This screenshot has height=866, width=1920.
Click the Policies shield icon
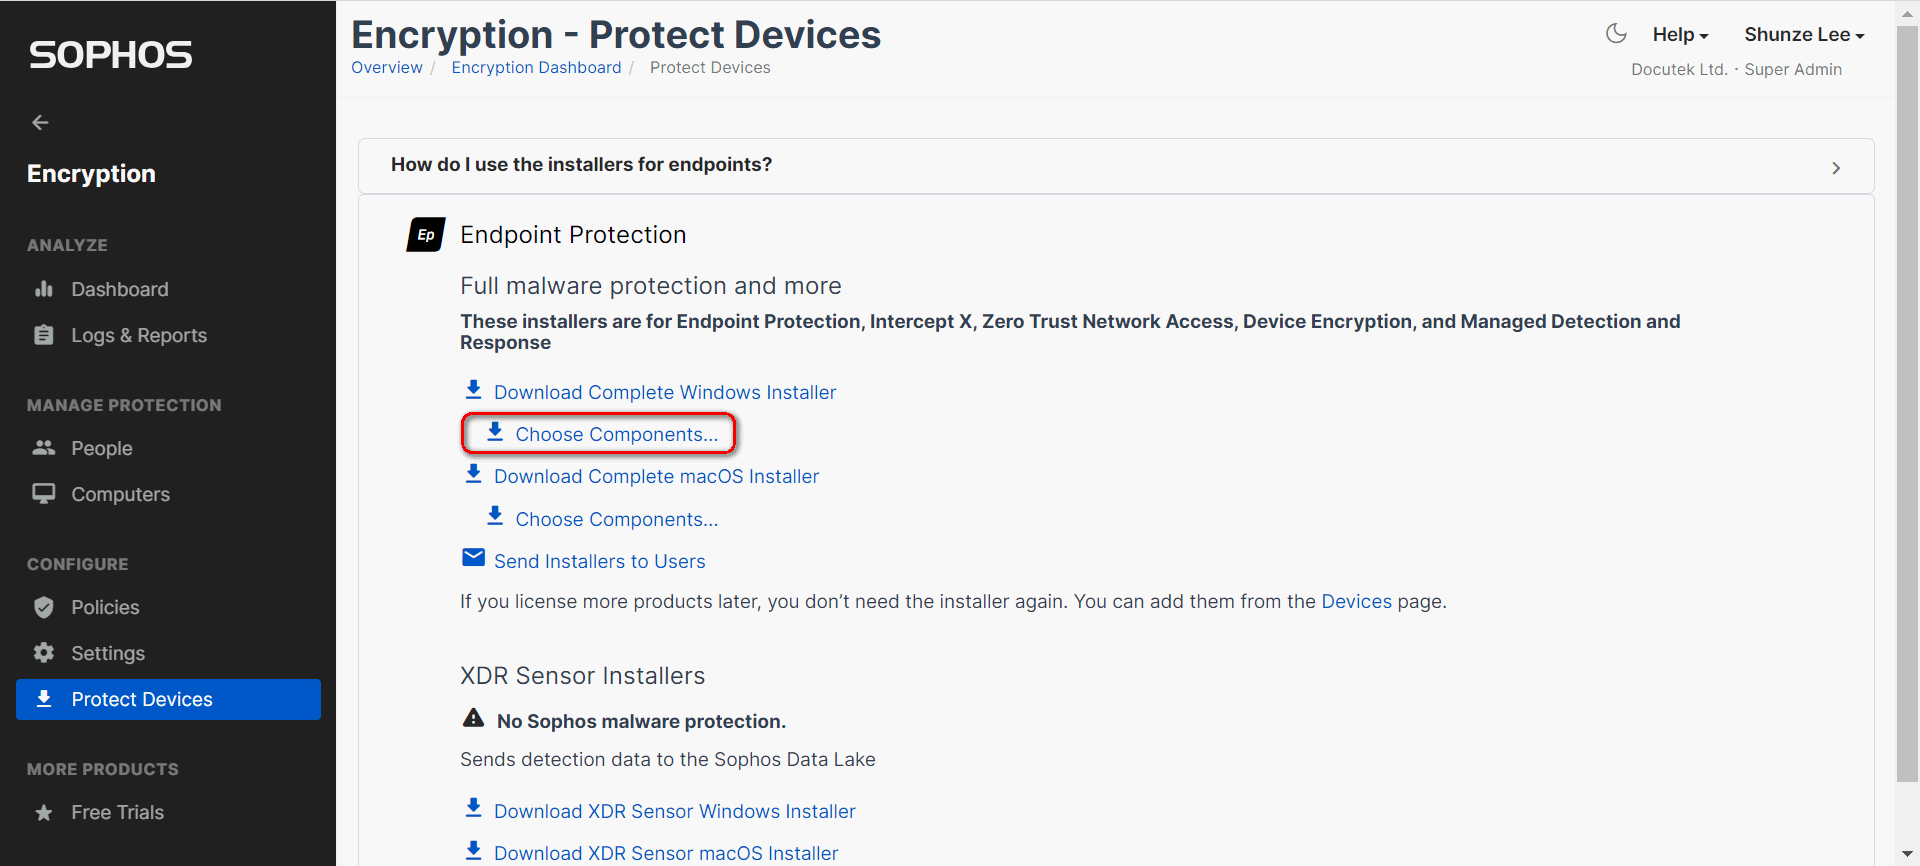[44, 607]
